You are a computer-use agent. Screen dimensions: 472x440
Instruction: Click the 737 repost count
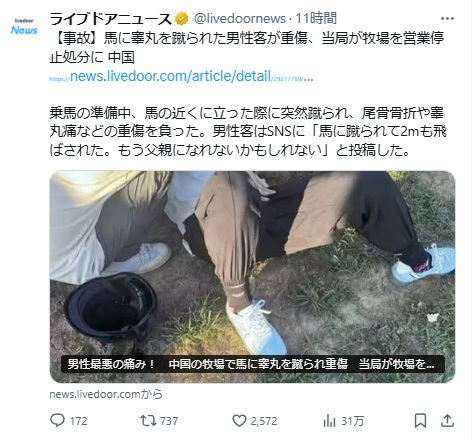point(169,421)
